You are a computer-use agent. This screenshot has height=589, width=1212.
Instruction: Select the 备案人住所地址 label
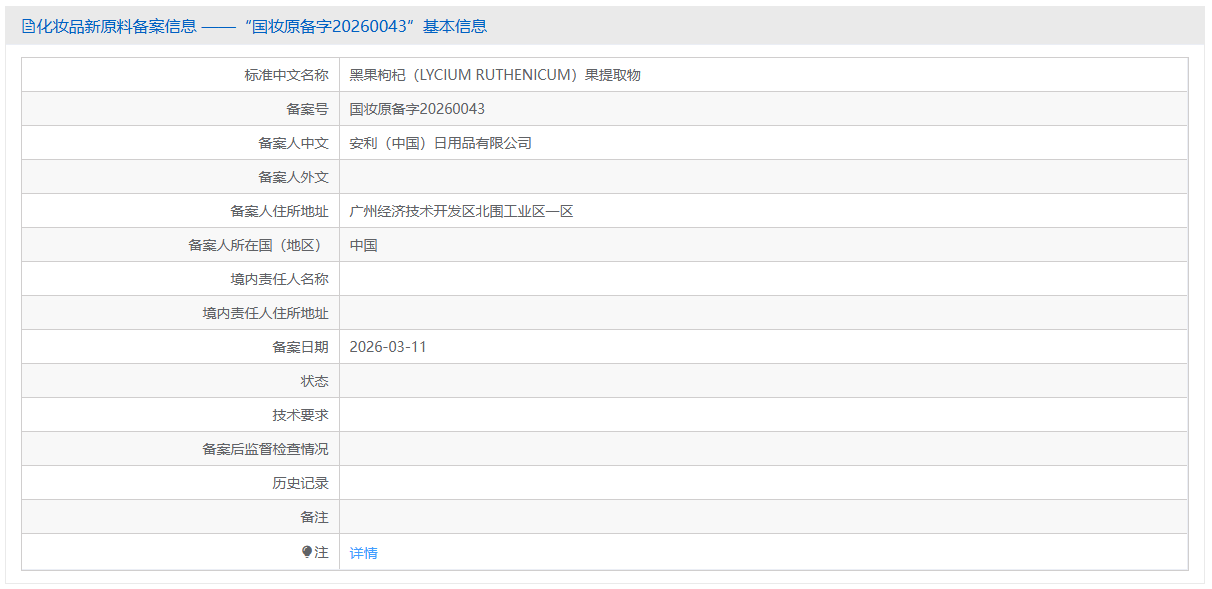coord(279,211)
